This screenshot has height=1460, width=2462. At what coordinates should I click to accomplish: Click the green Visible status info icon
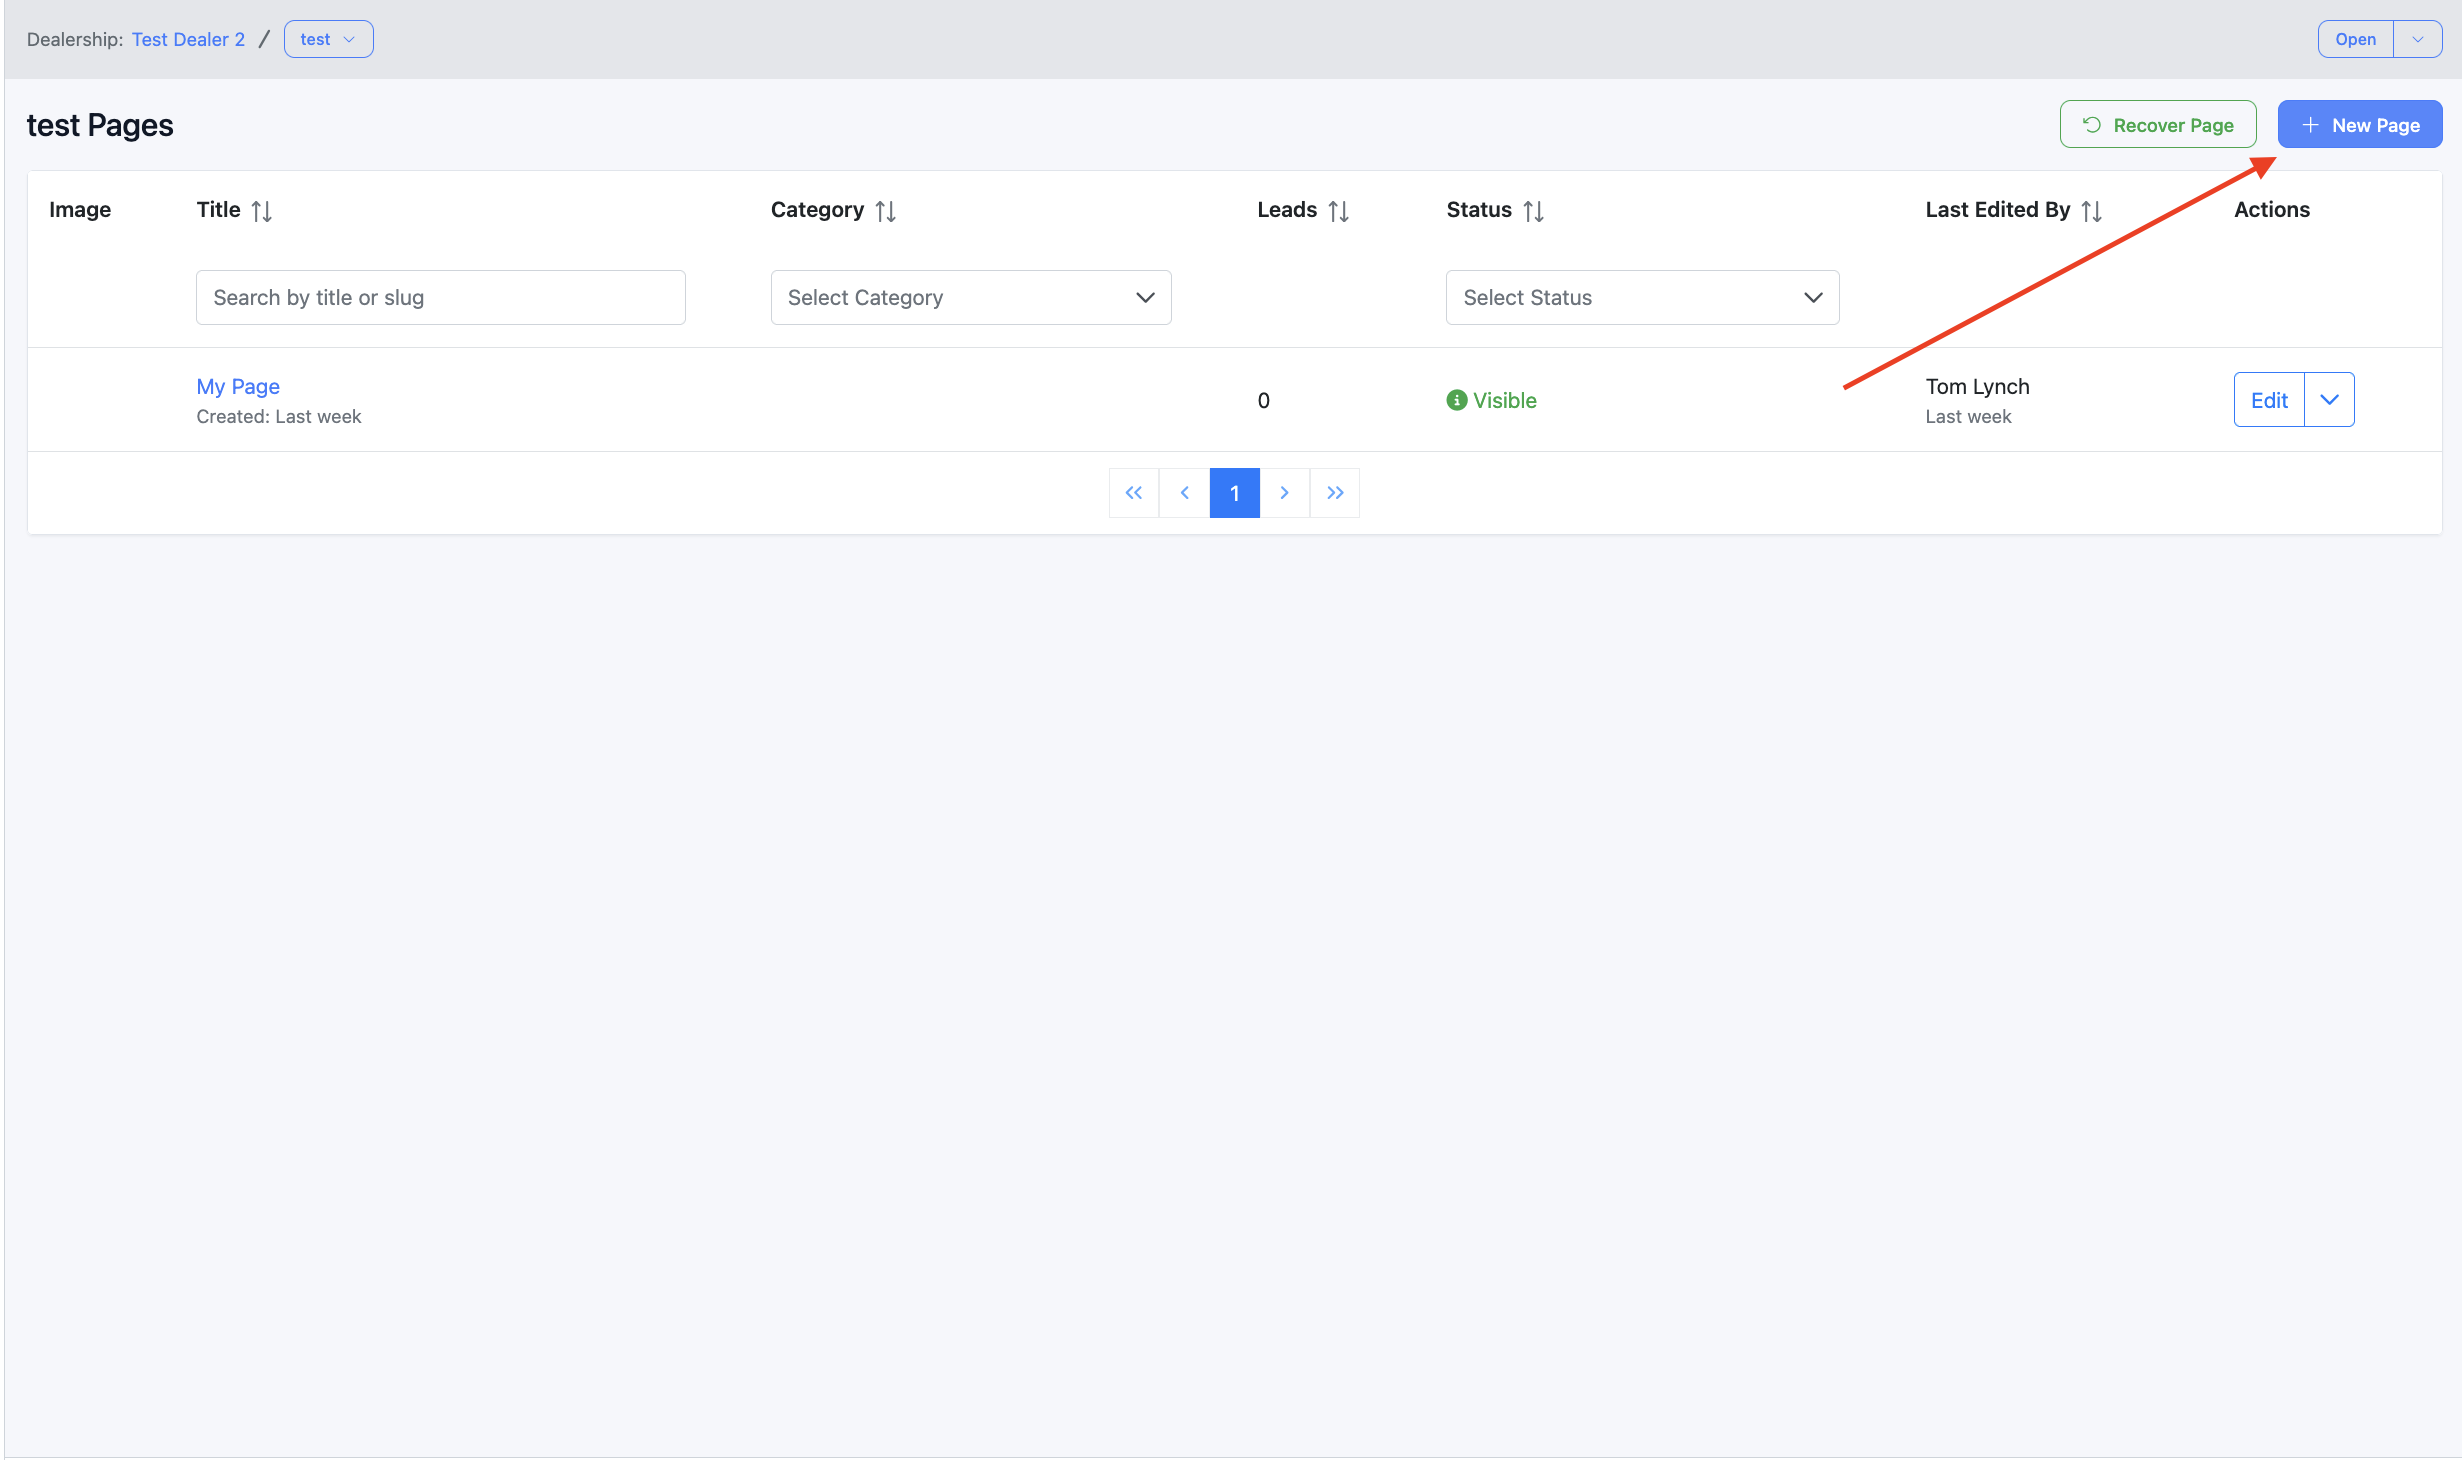click(1456, 400)
